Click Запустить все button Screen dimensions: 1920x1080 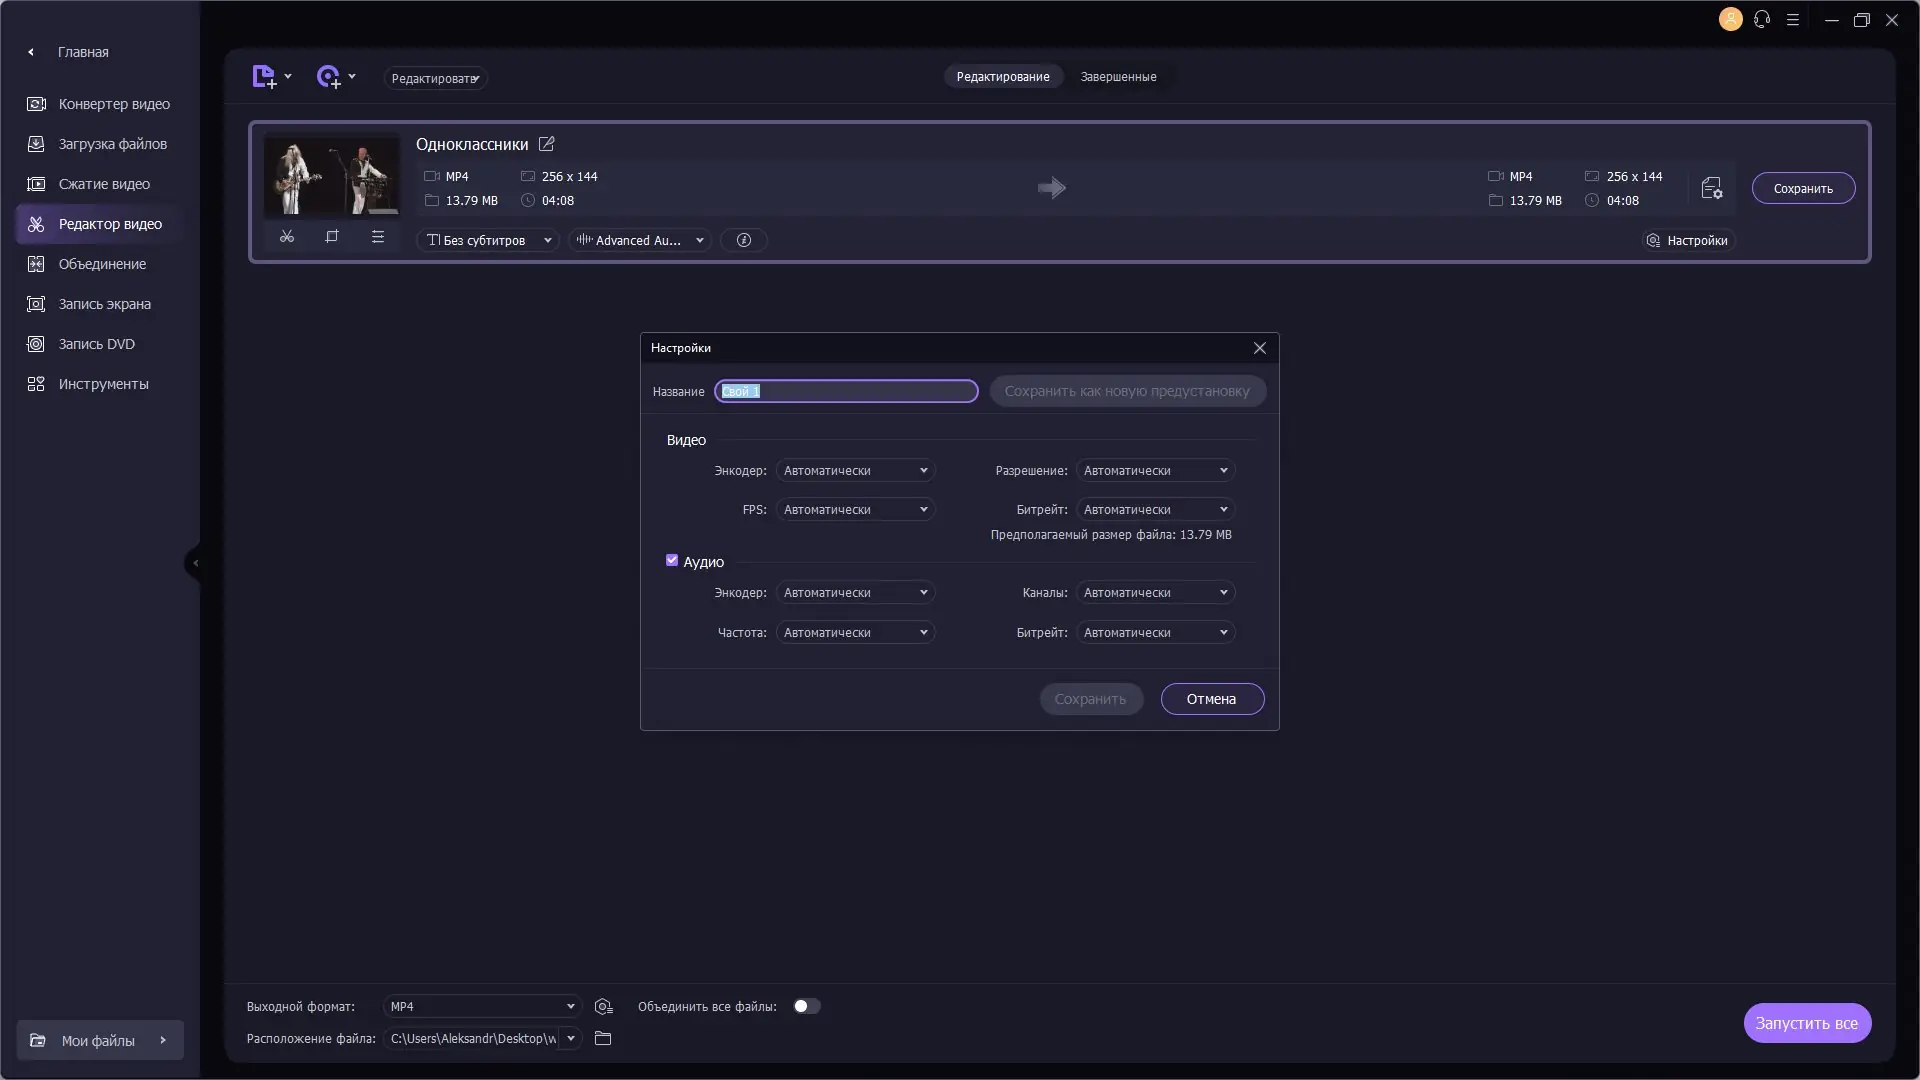point(1806,1023)
